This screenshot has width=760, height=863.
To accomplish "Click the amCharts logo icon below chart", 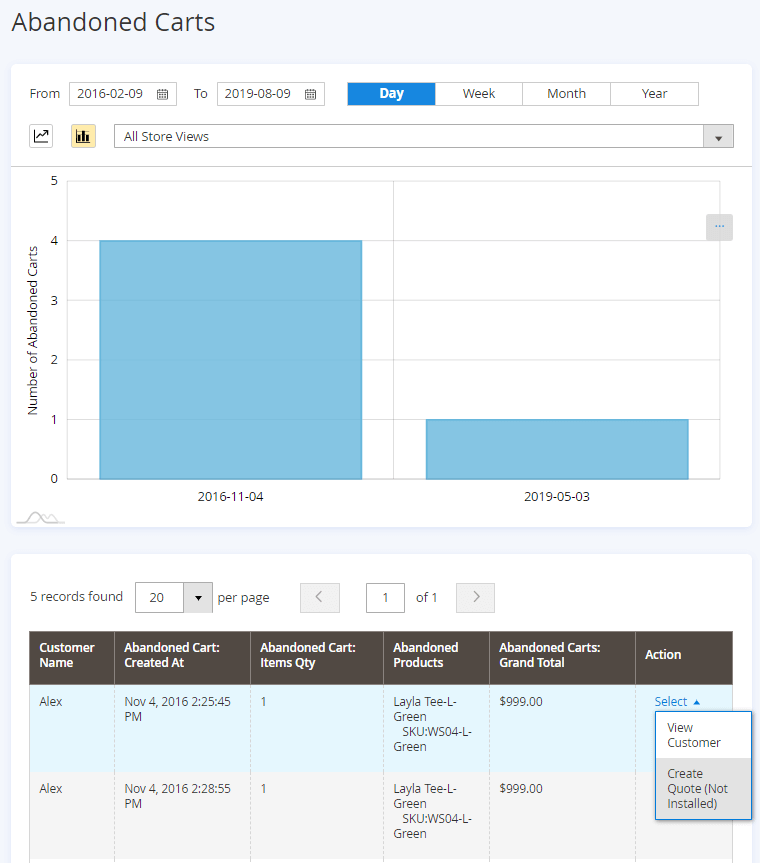I will 41,517.
